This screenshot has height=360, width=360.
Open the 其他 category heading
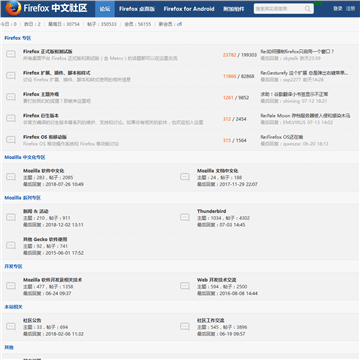[x=9, y=347]
